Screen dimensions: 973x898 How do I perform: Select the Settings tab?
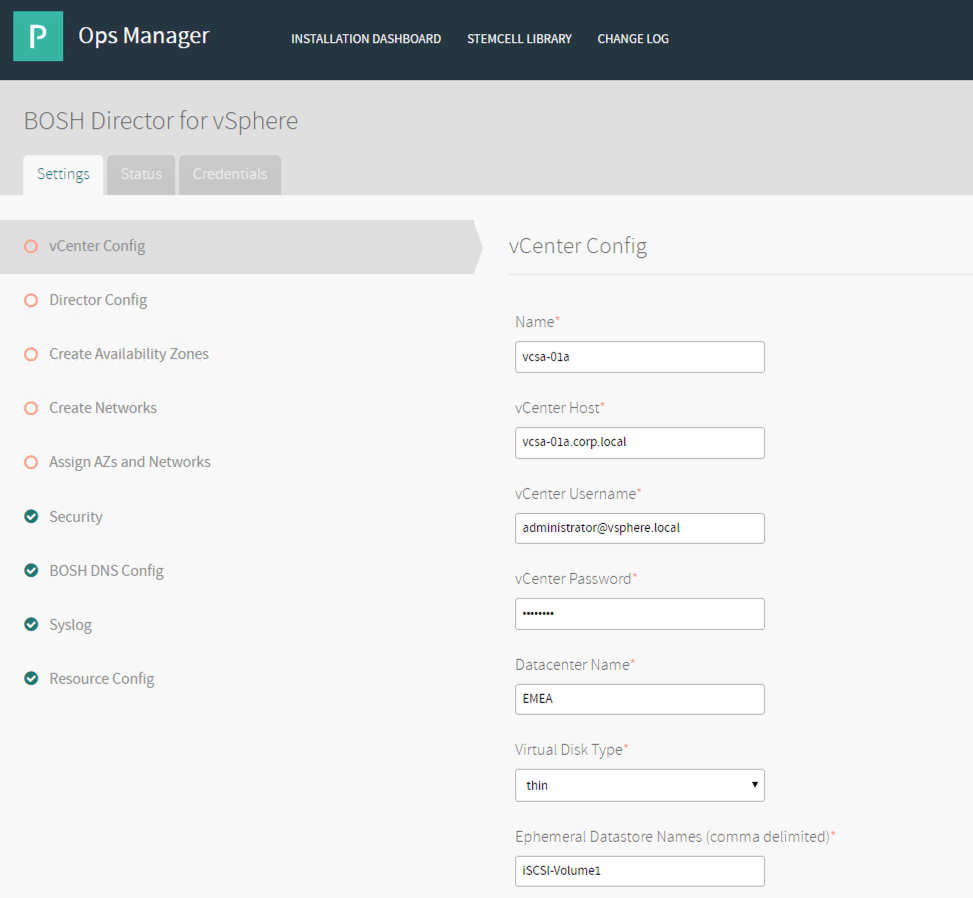click(63, 174)
